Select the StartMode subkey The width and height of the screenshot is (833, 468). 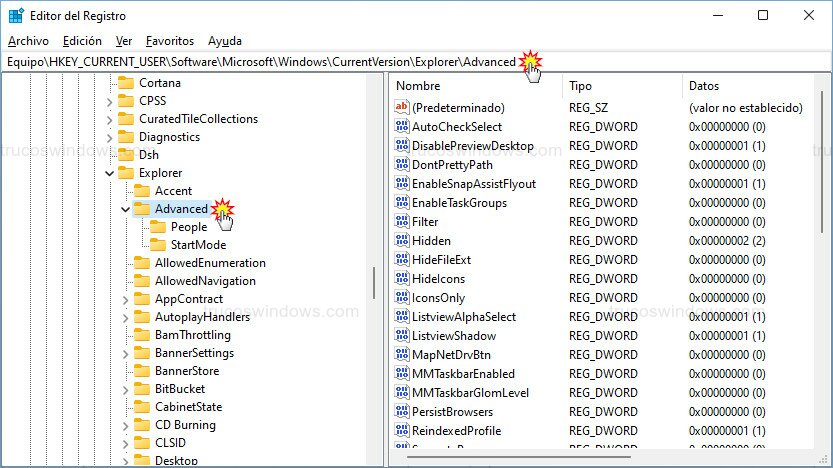click(198, 245)
